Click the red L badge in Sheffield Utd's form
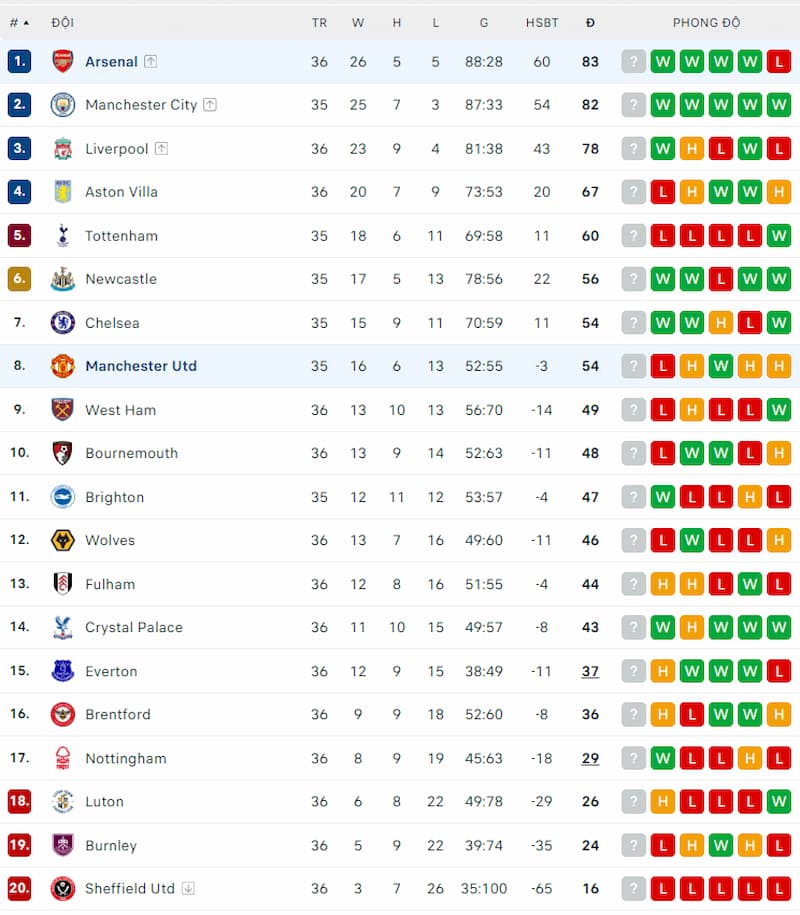 (x=662, y=888)
